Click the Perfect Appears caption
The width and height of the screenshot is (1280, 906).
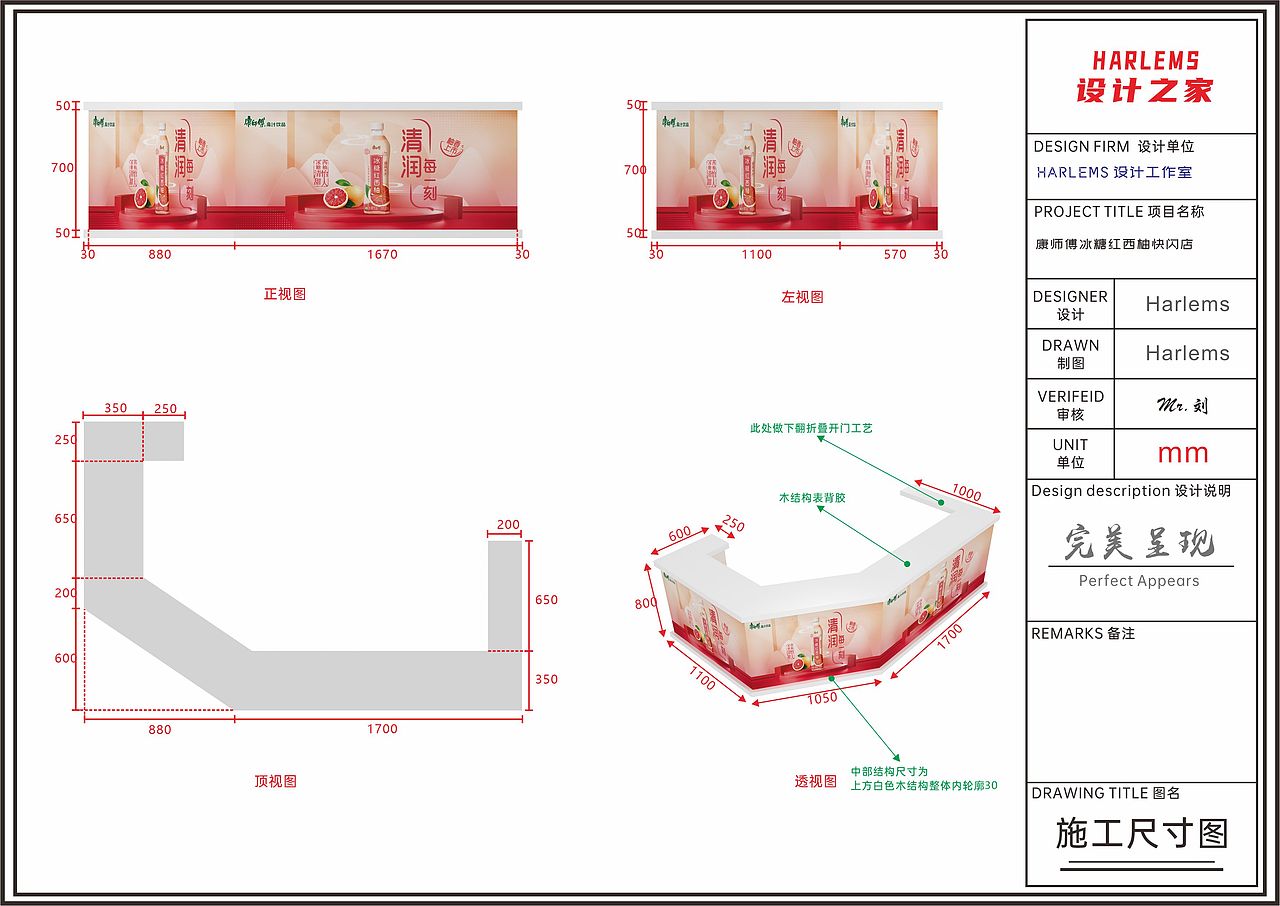[1139, 581]
